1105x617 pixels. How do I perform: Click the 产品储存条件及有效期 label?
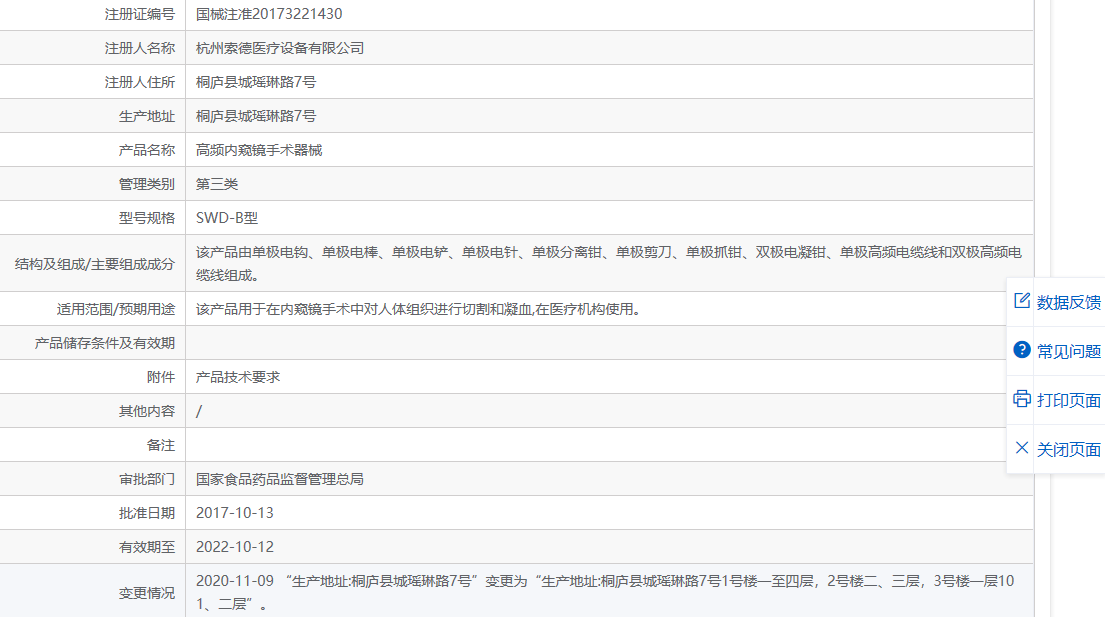(104, 343)
